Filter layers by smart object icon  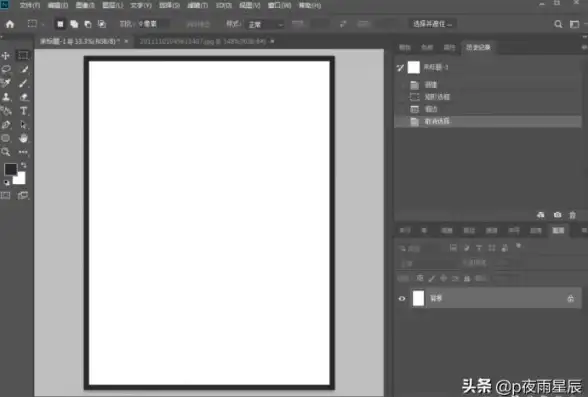point(504,248)
